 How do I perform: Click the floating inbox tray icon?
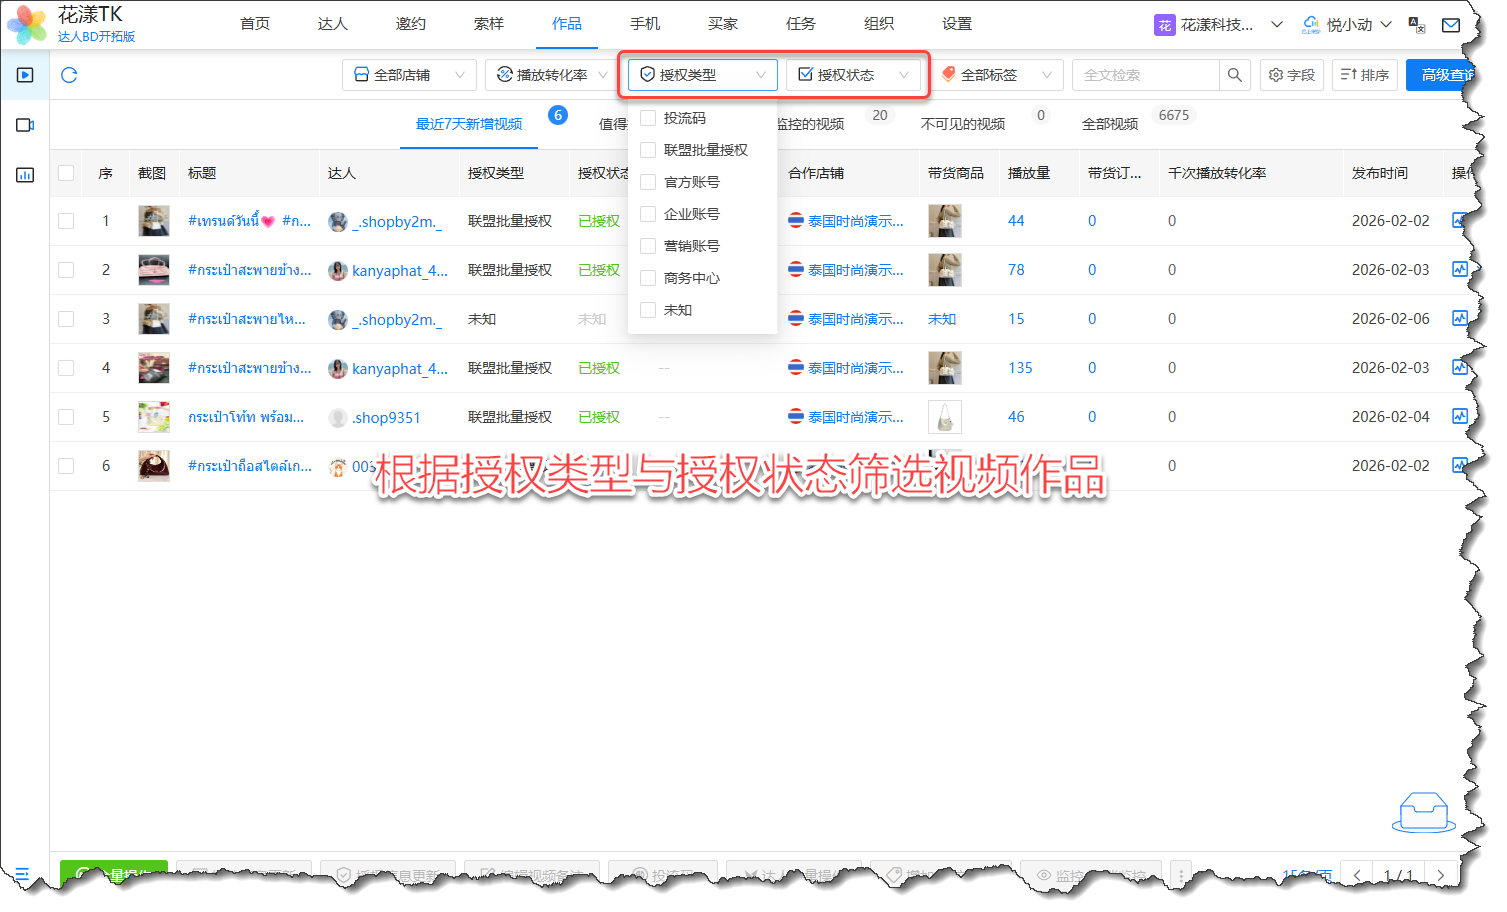click(x=1423, y=811)
